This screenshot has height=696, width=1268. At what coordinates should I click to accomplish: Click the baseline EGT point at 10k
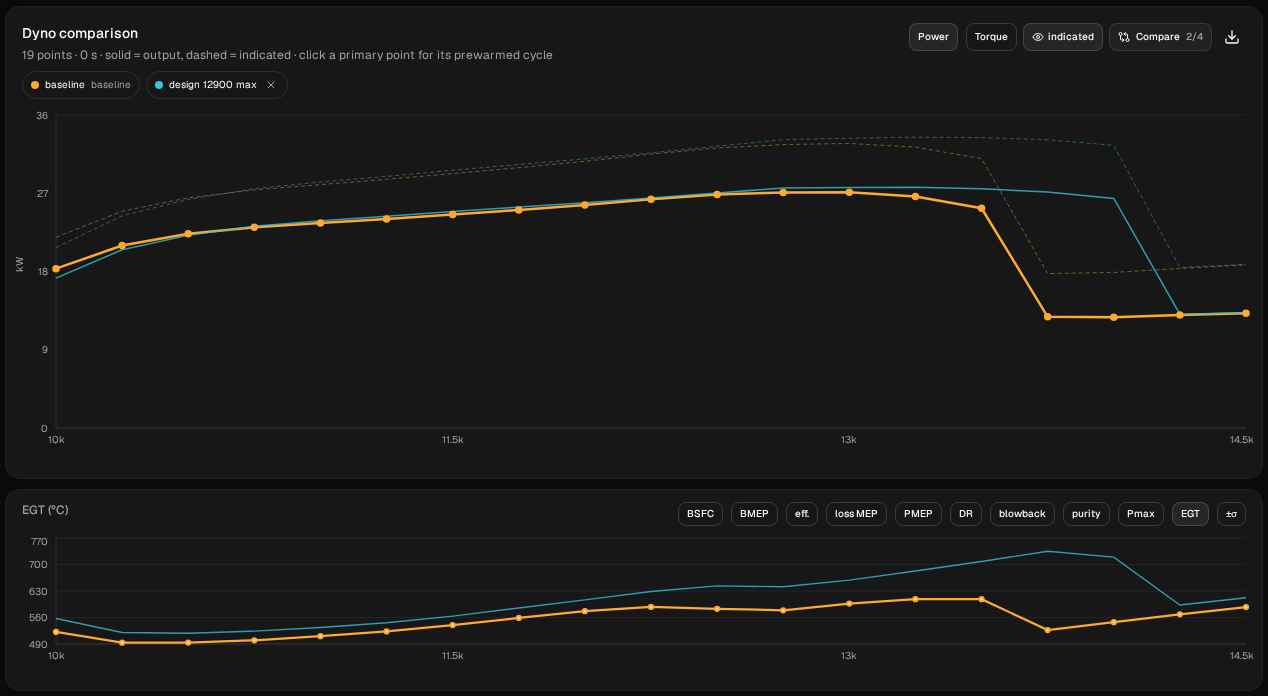[x=56, y=632]
